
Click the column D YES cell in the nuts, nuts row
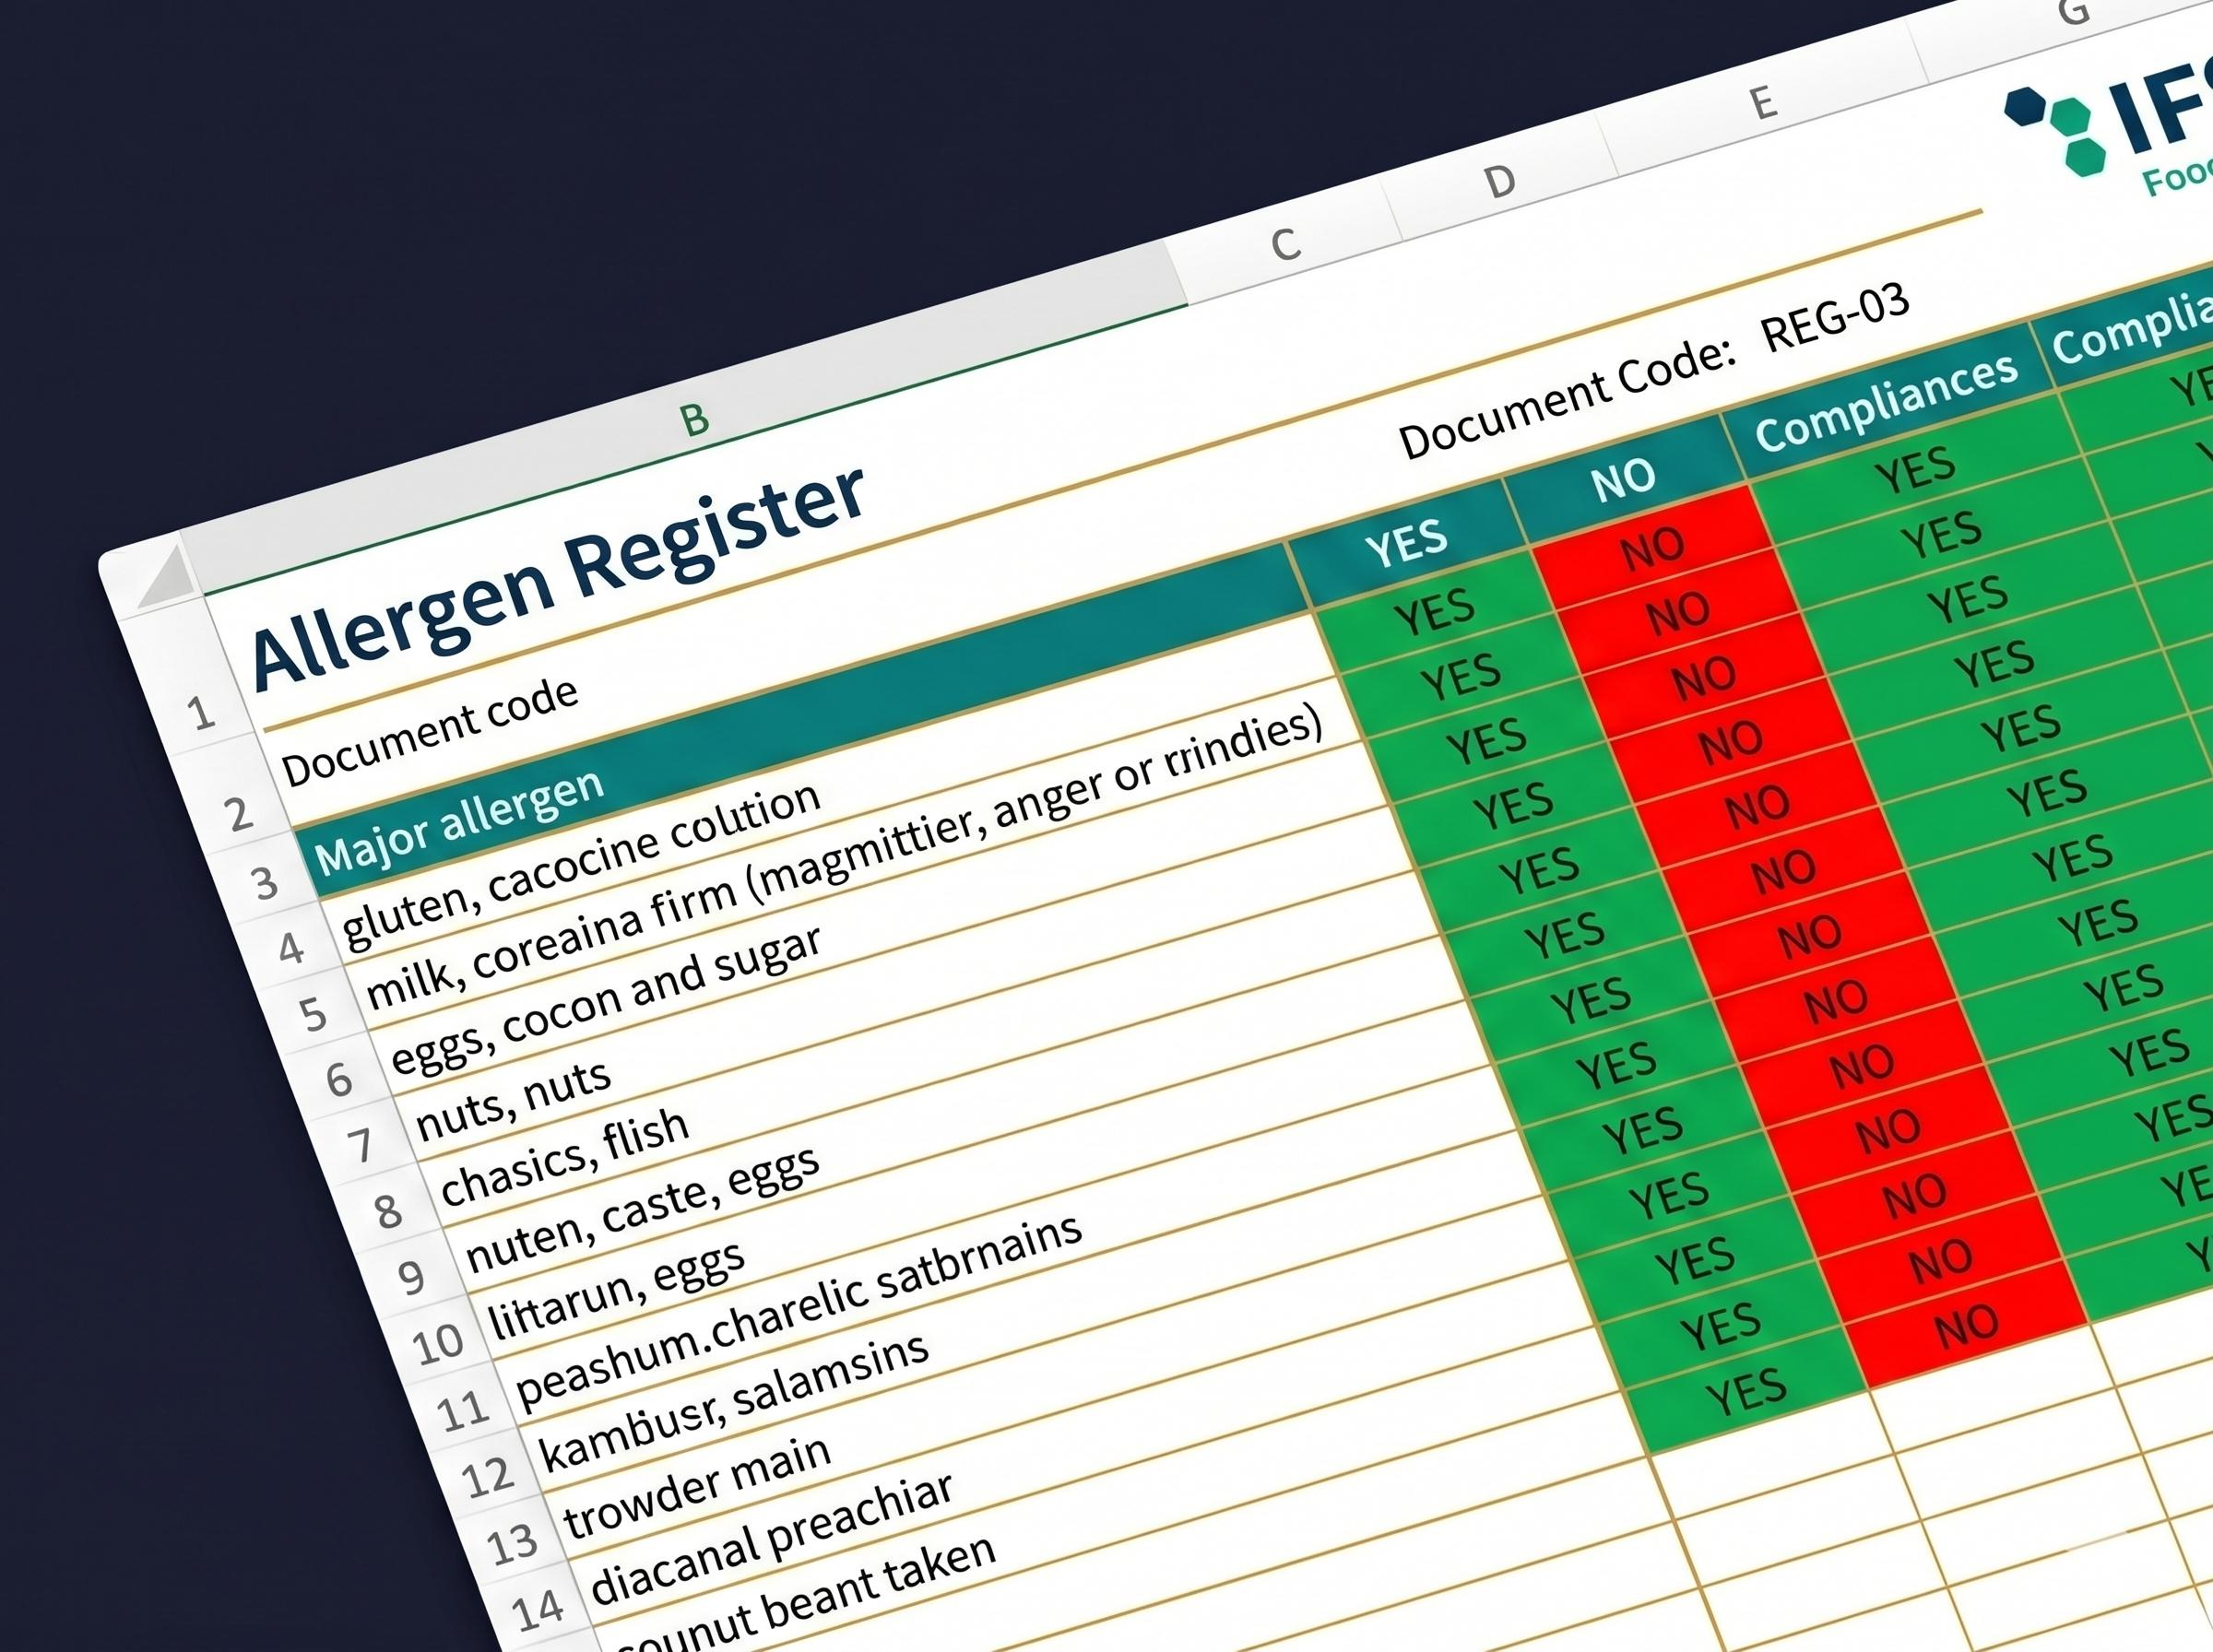coord(1513,806)
